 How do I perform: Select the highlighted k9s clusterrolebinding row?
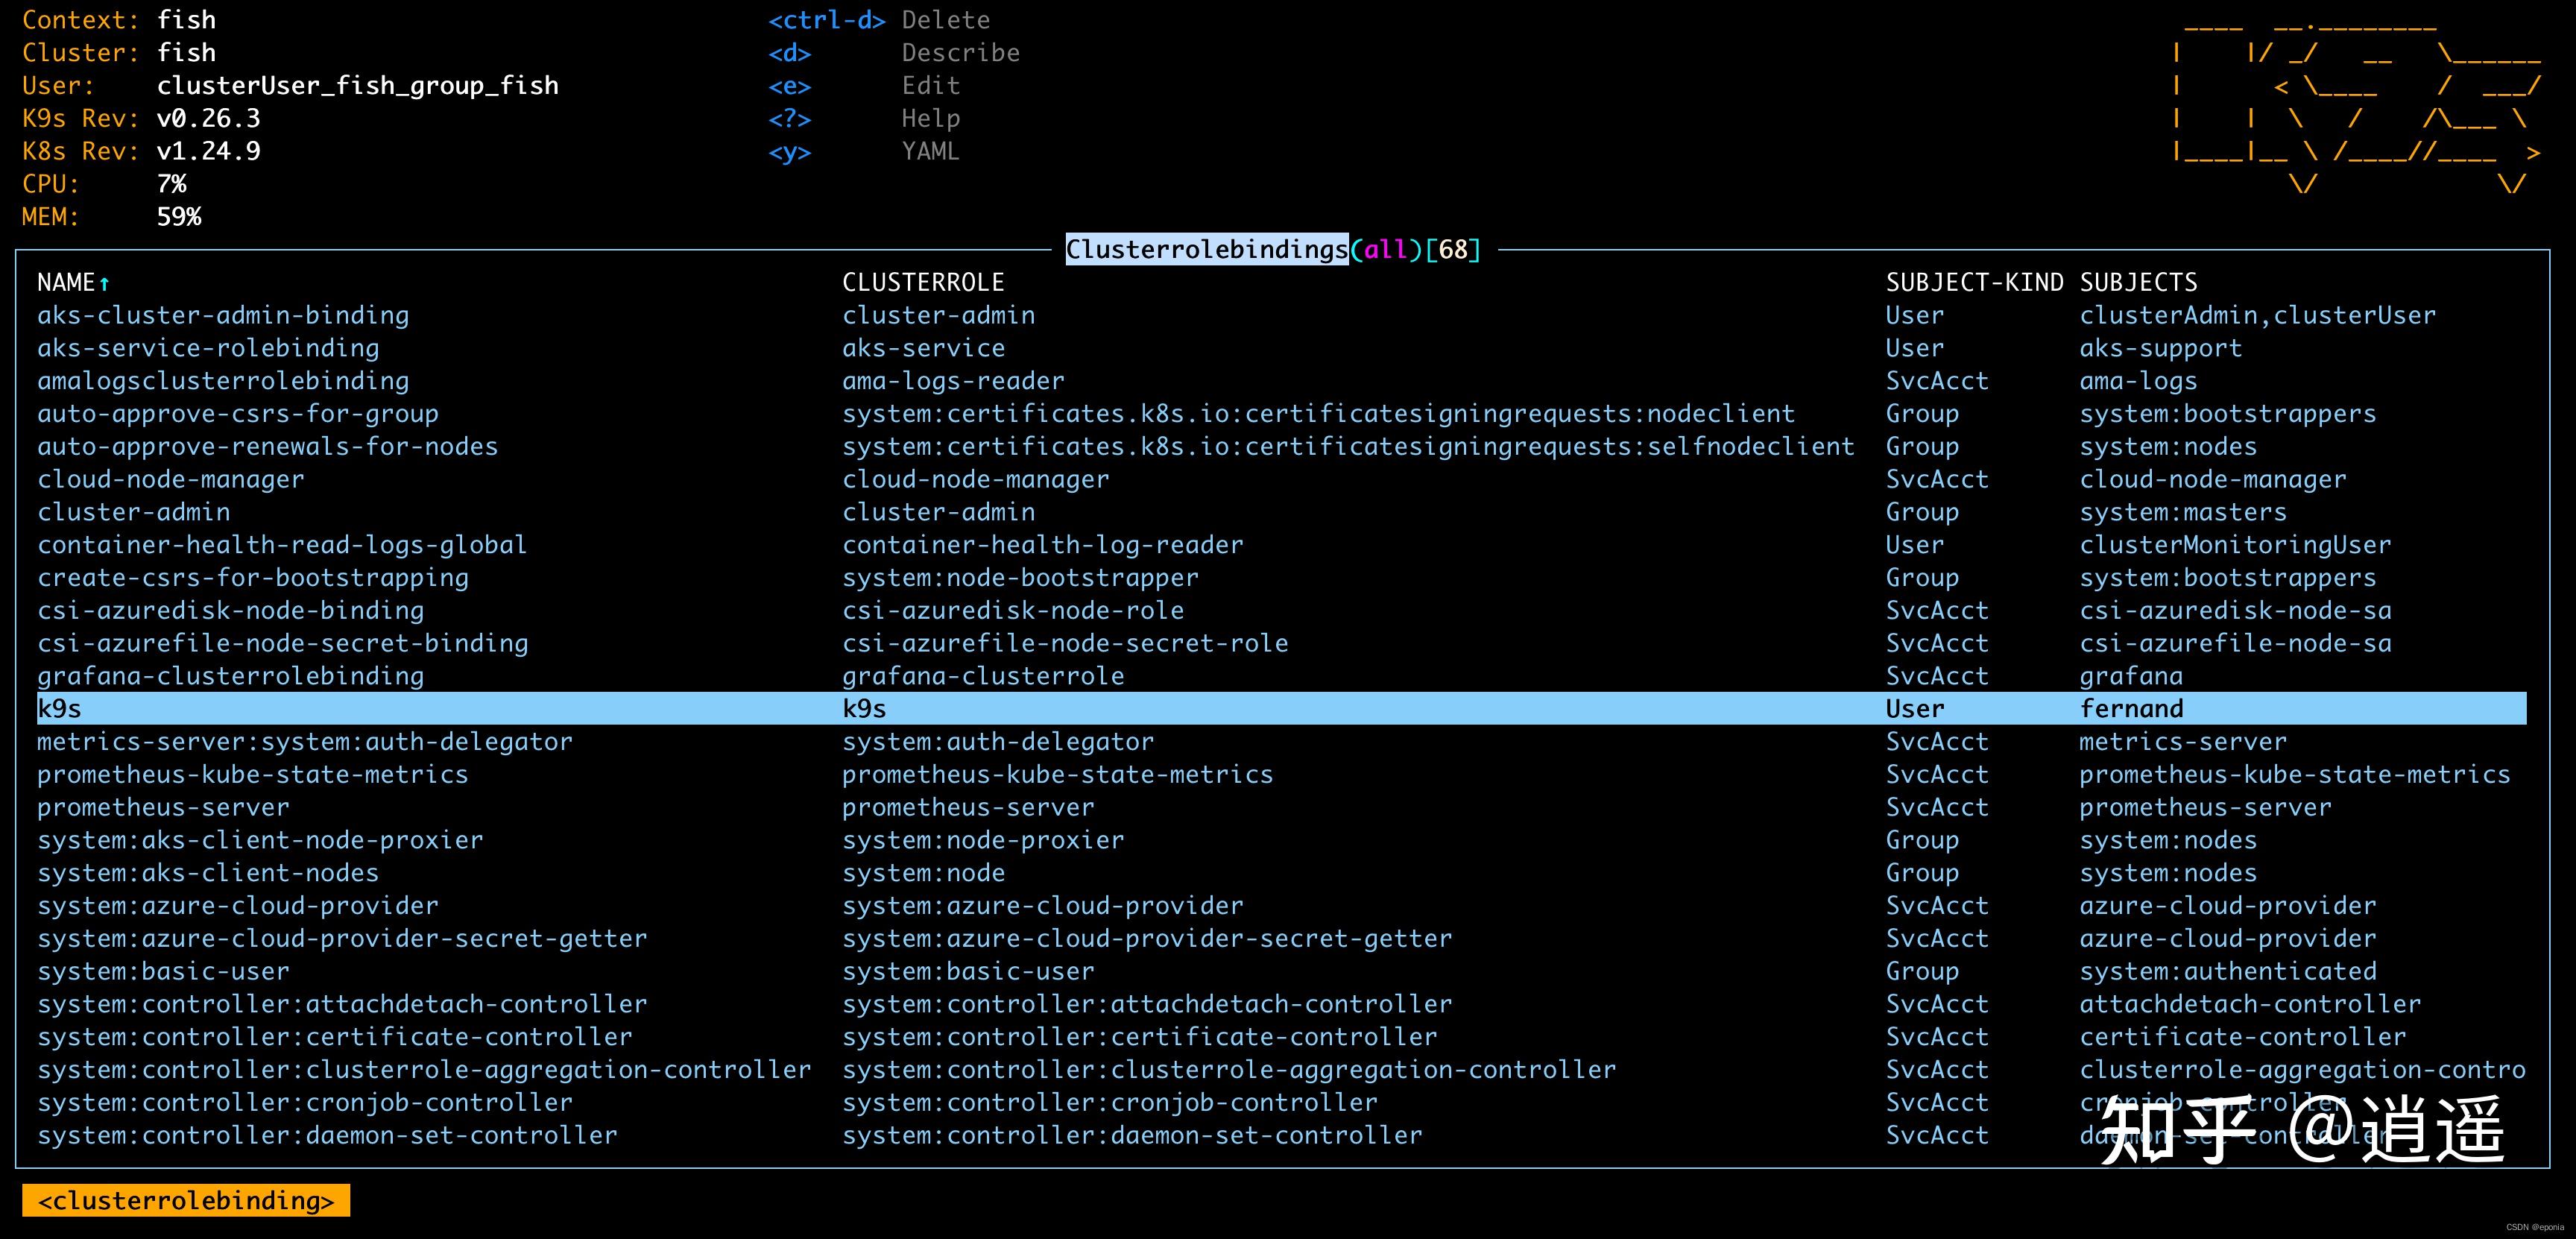[60, 709]
